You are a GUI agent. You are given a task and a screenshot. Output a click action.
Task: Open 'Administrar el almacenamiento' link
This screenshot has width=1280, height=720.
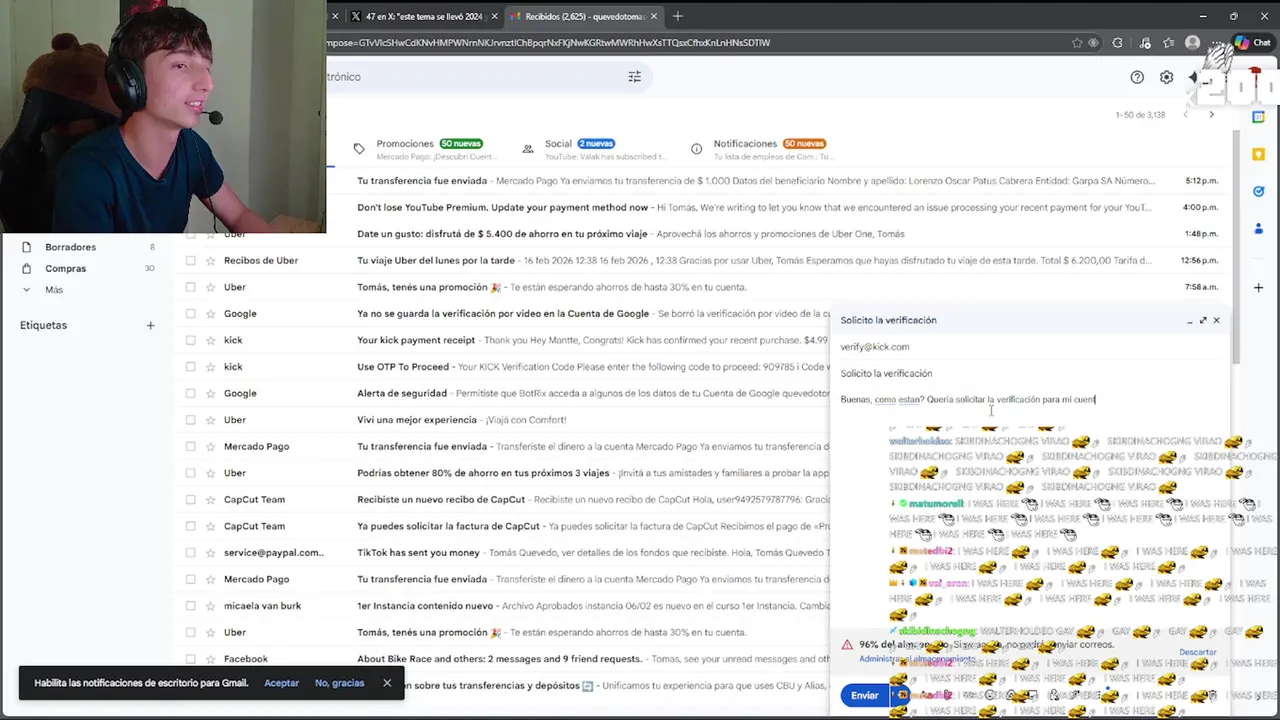click(917, 660)
